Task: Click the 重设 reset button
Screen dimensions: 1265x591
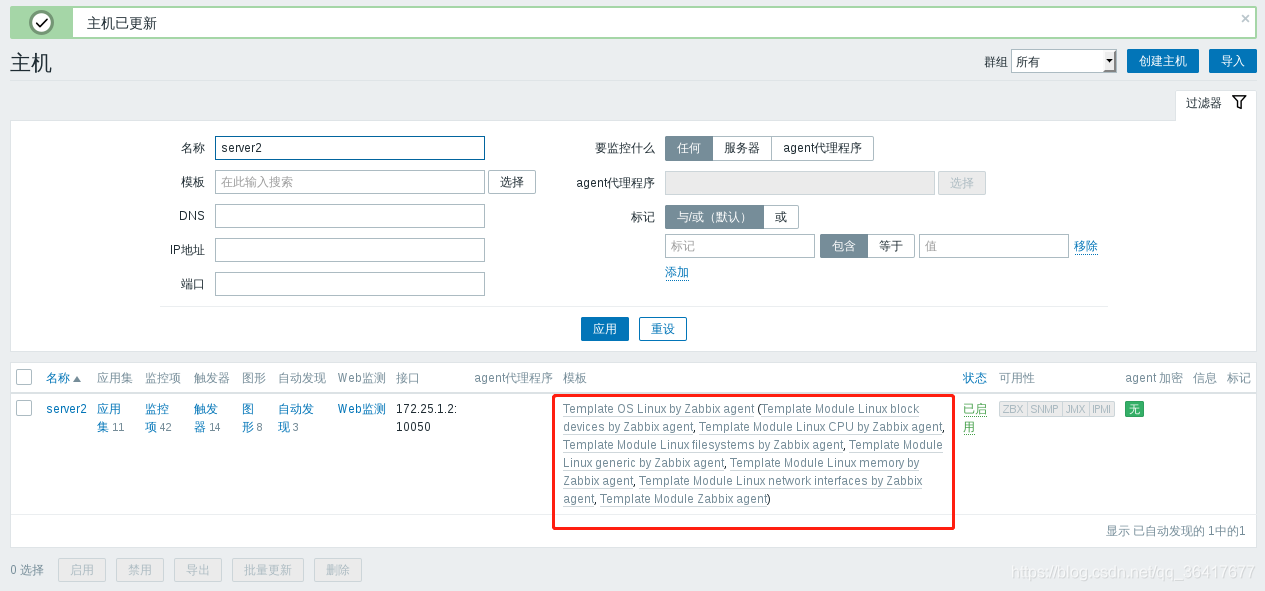Action: coord(663,329)
